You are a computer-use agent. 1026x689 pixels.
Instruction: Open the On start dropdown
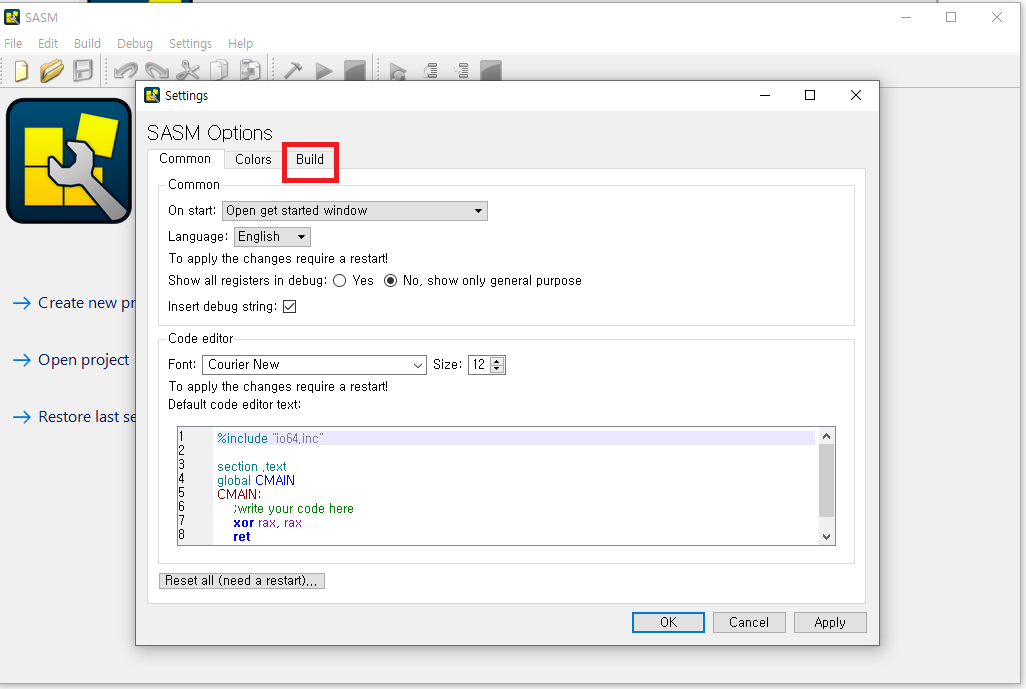355,211
